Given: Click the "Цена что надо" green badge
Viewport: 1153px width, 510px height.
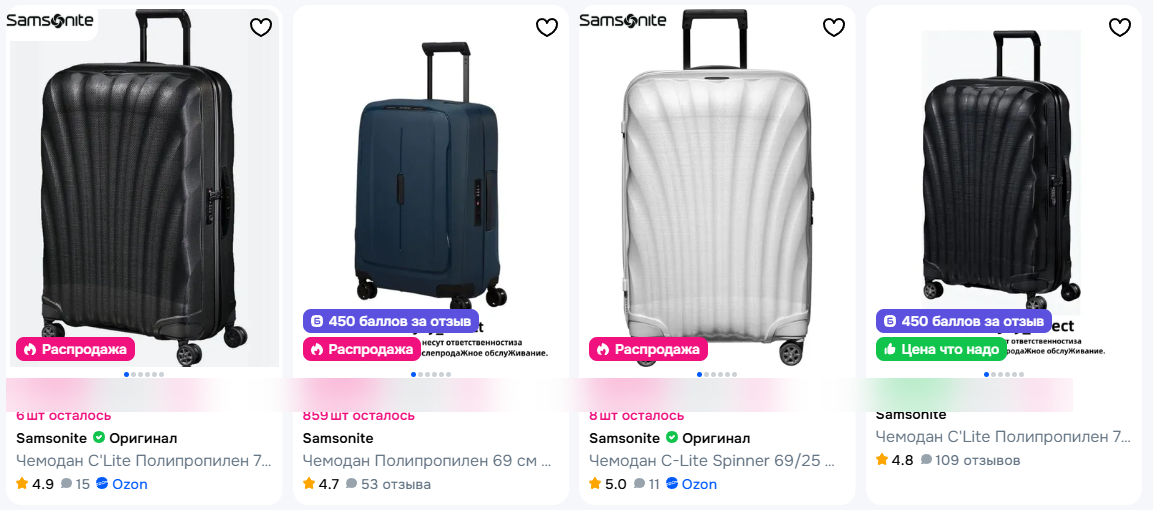Looking at the screenshot, I should coord(941,349).
